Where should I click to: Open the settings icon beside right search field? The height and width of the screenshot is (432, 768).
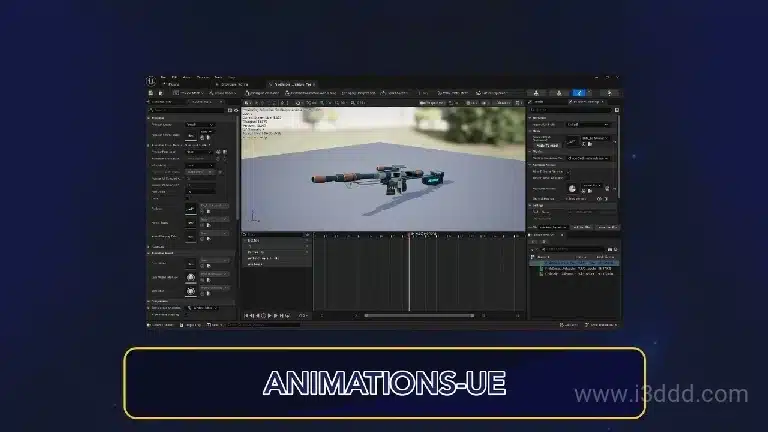coord(617,110)
